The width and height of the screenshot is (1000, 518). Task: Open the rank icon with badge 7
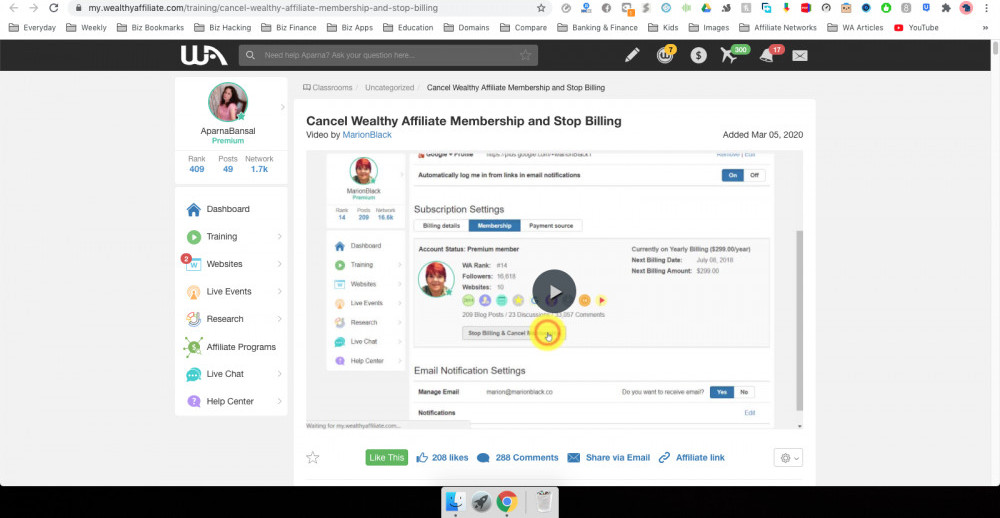[x=664, y=55]
